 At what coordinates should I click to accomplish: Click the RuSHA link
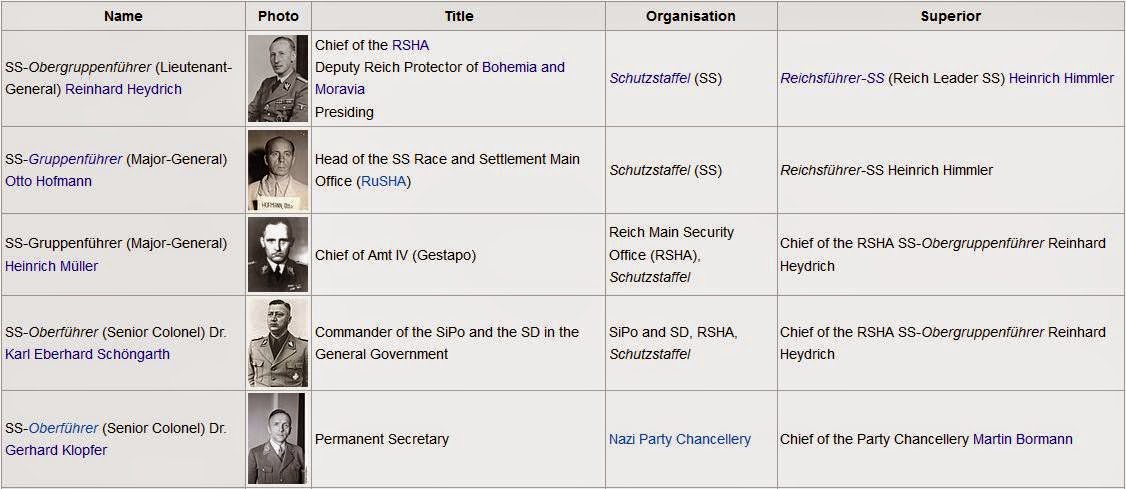(x=383, y=182)
